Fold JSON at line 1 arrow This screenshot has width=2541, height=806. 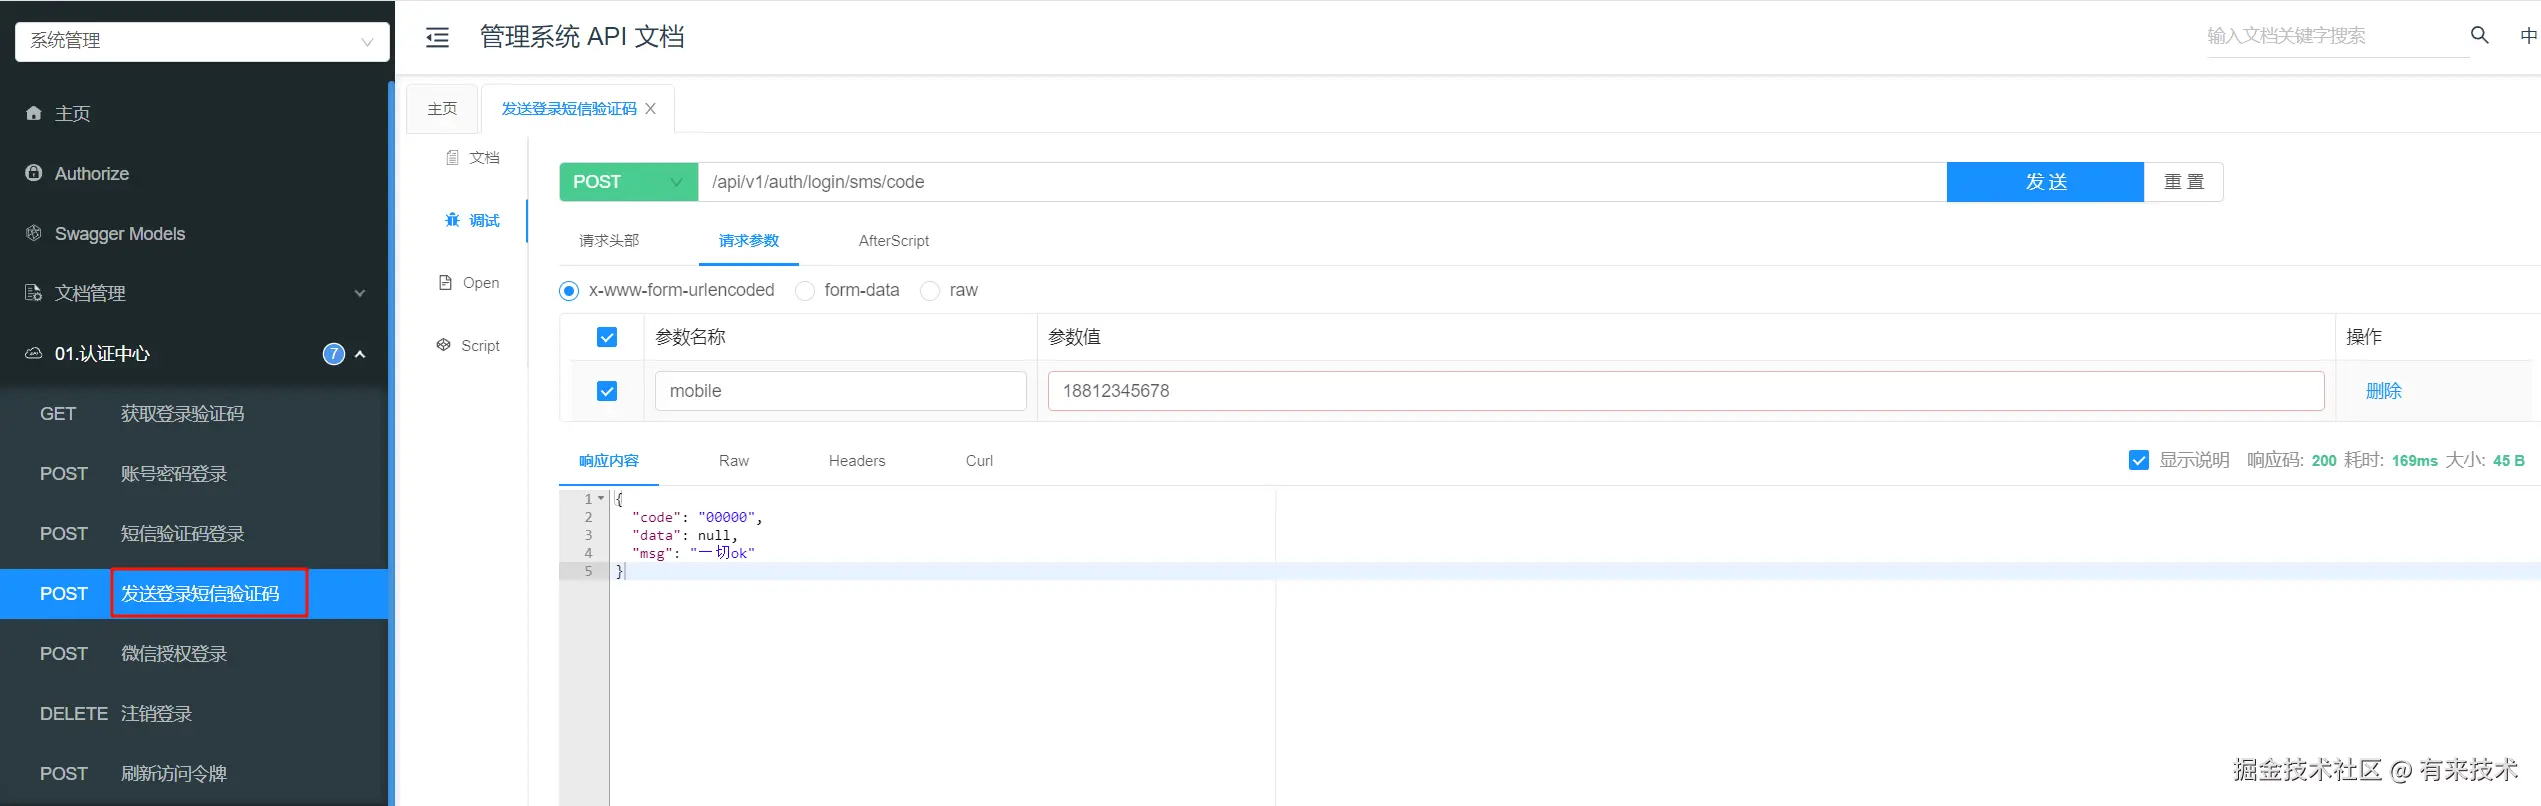tap(601, 498)
